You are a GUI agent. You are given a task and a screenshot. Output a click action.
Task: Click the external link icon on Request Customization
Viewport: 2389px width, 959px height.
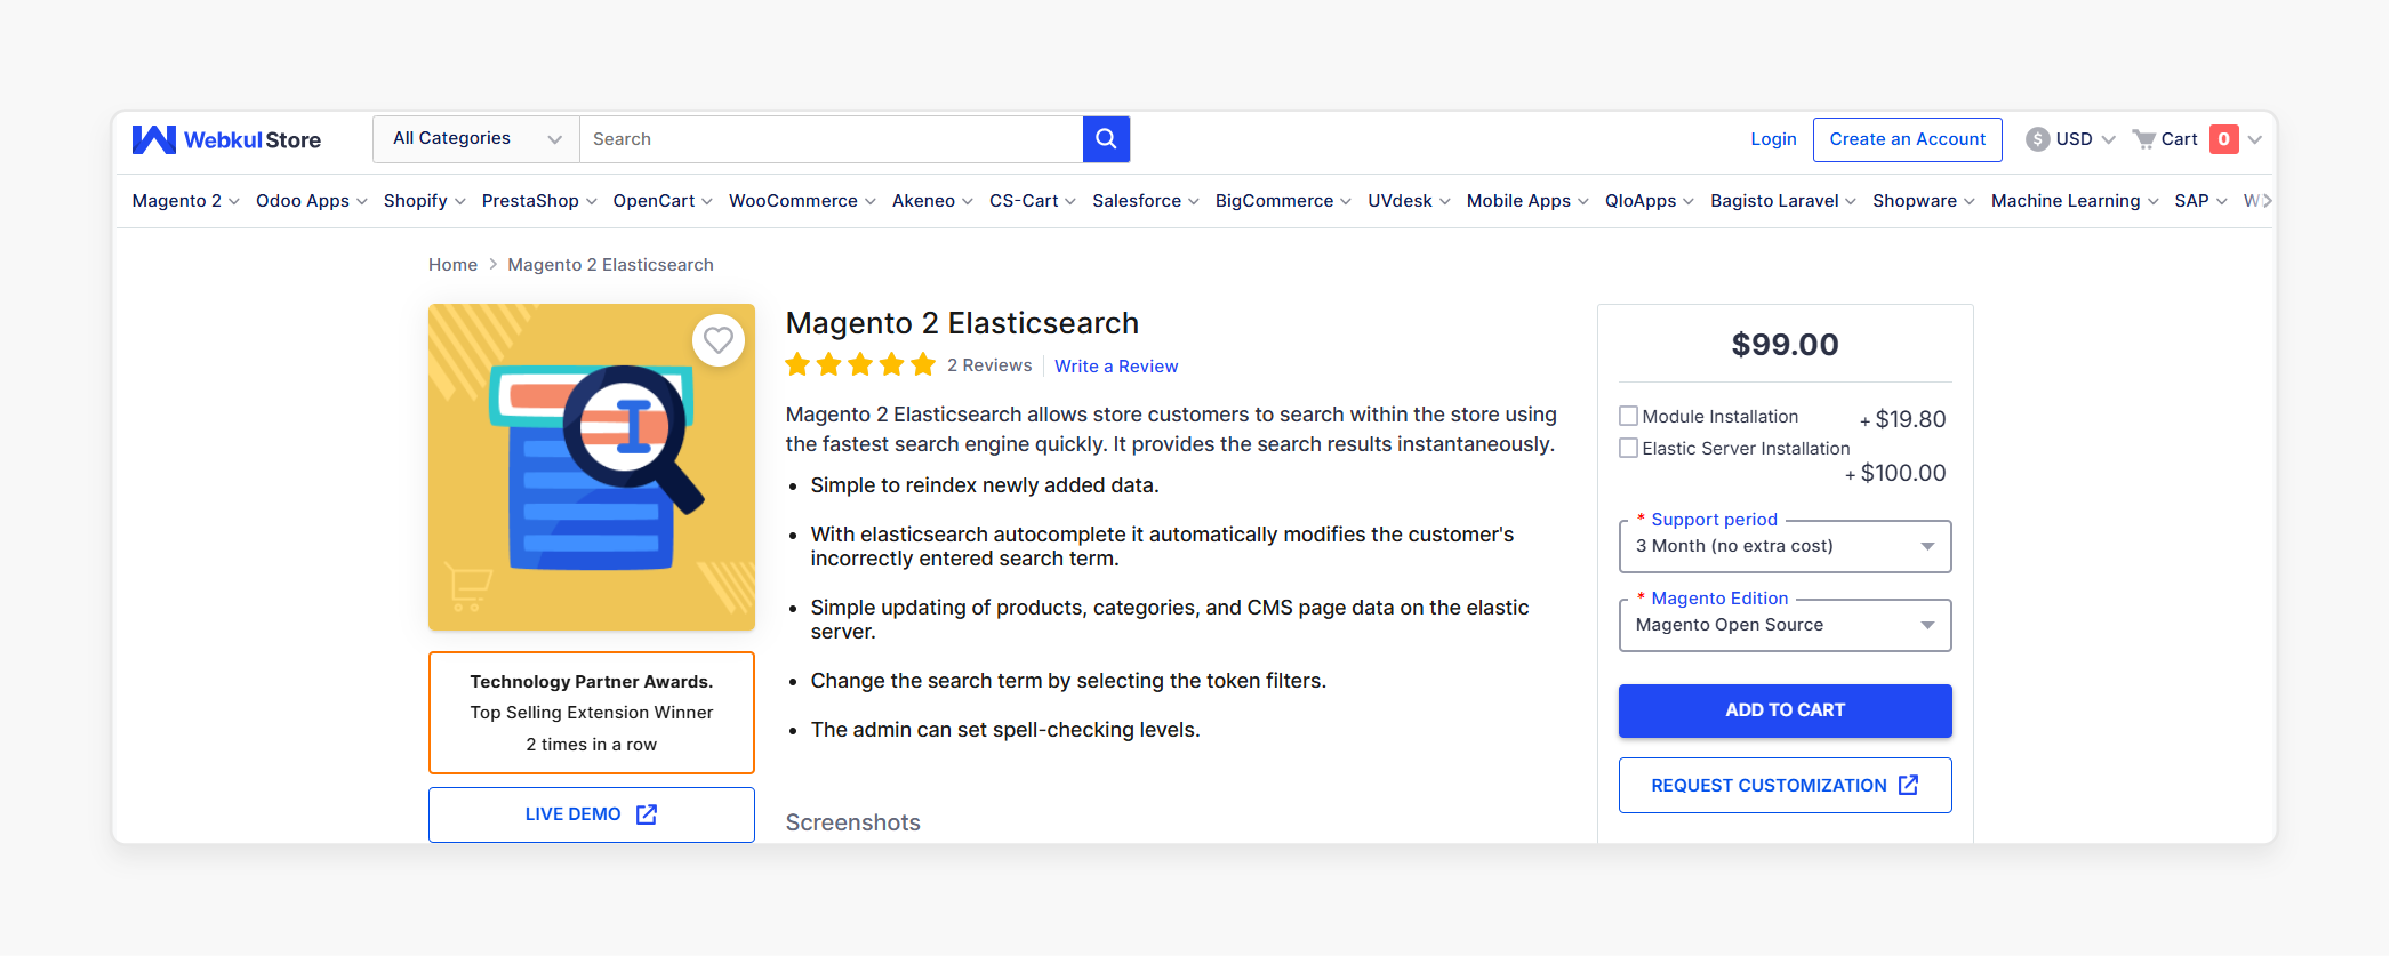(1908, 785)
